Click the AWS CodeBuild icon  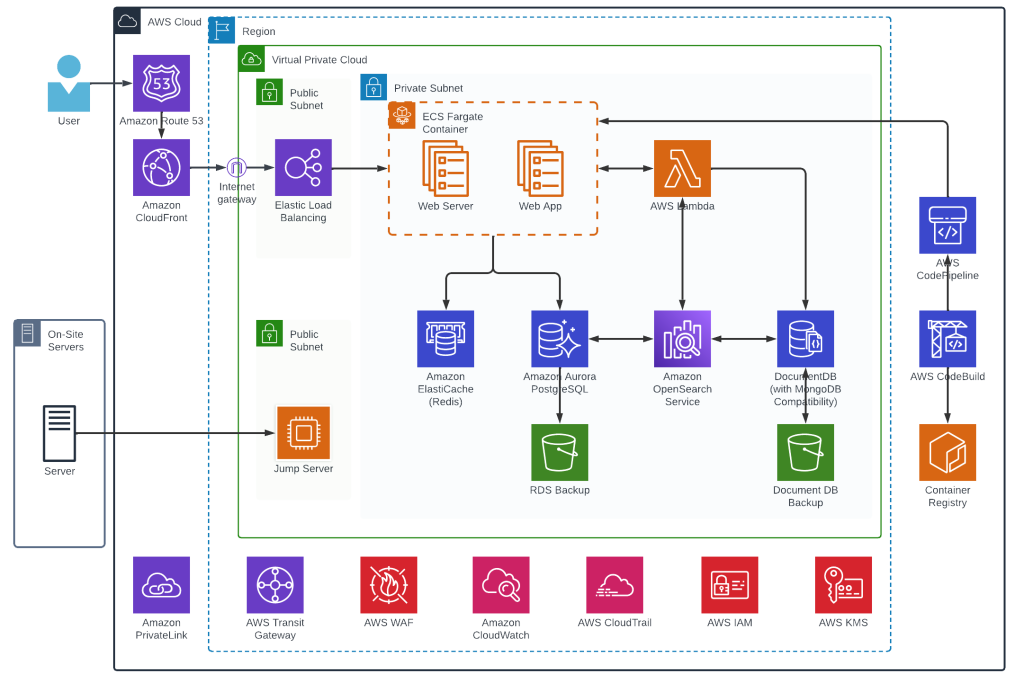(946, 338)
